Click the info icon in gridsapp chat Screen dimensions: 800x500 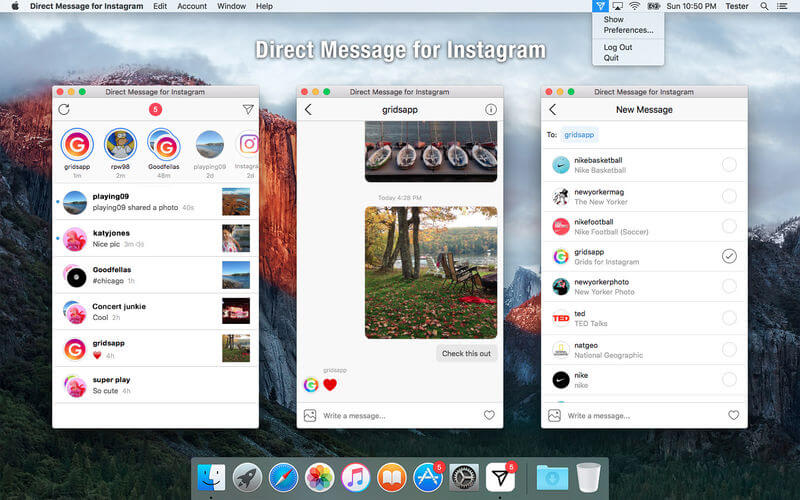click(x=491, y=109)
